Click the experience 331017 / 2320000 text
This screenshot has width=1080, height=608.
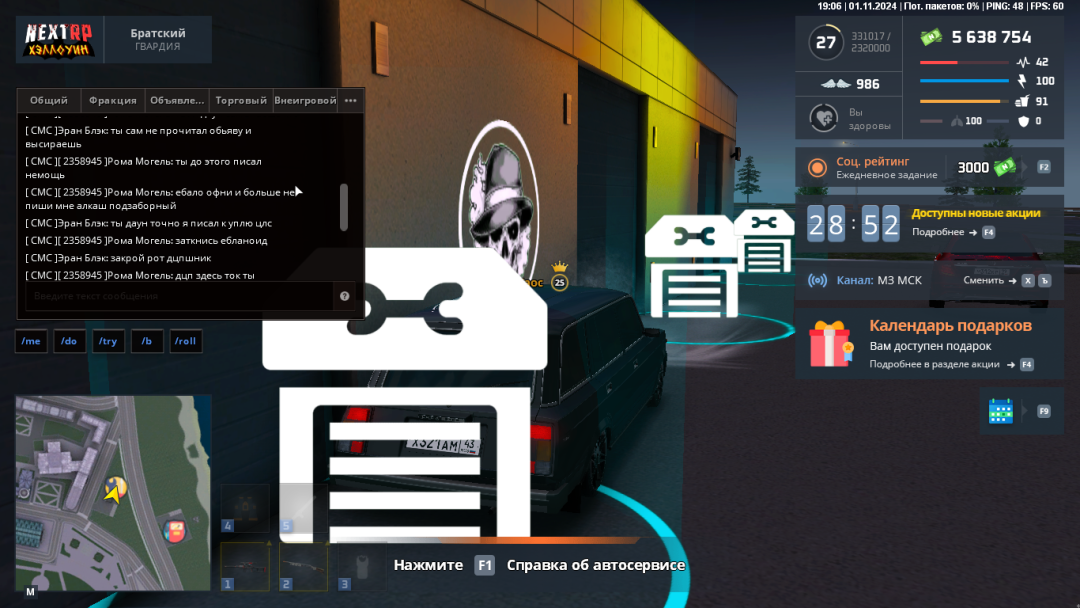(x=871, y=42)
